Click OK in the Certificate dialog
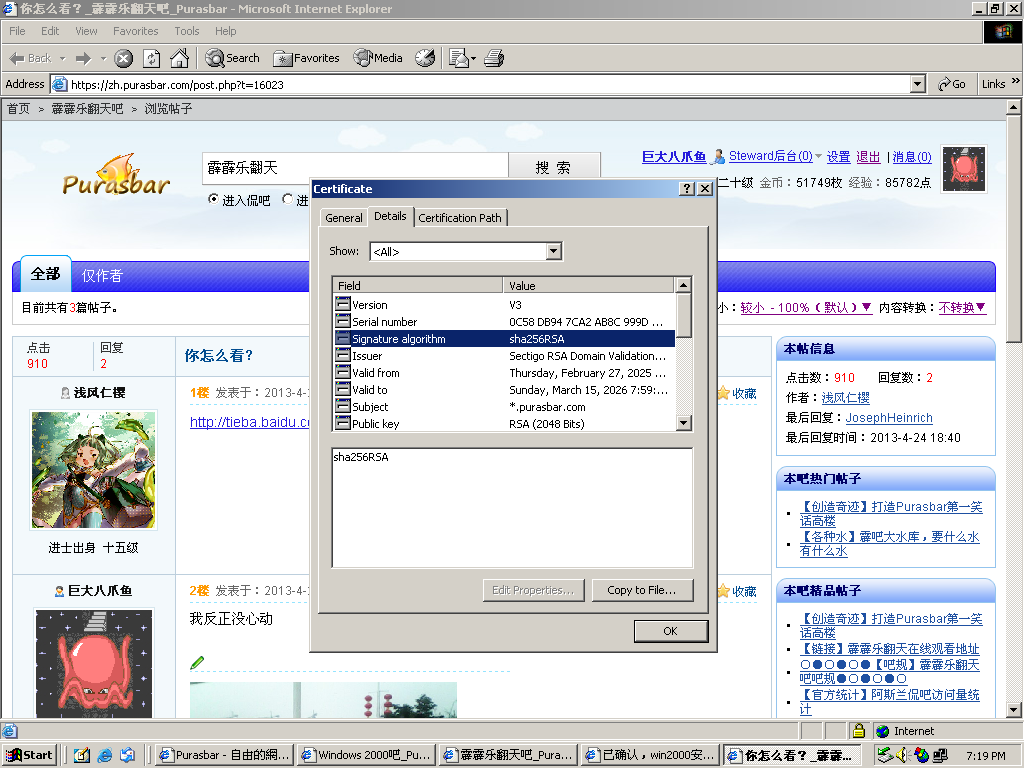 point(671,632)
